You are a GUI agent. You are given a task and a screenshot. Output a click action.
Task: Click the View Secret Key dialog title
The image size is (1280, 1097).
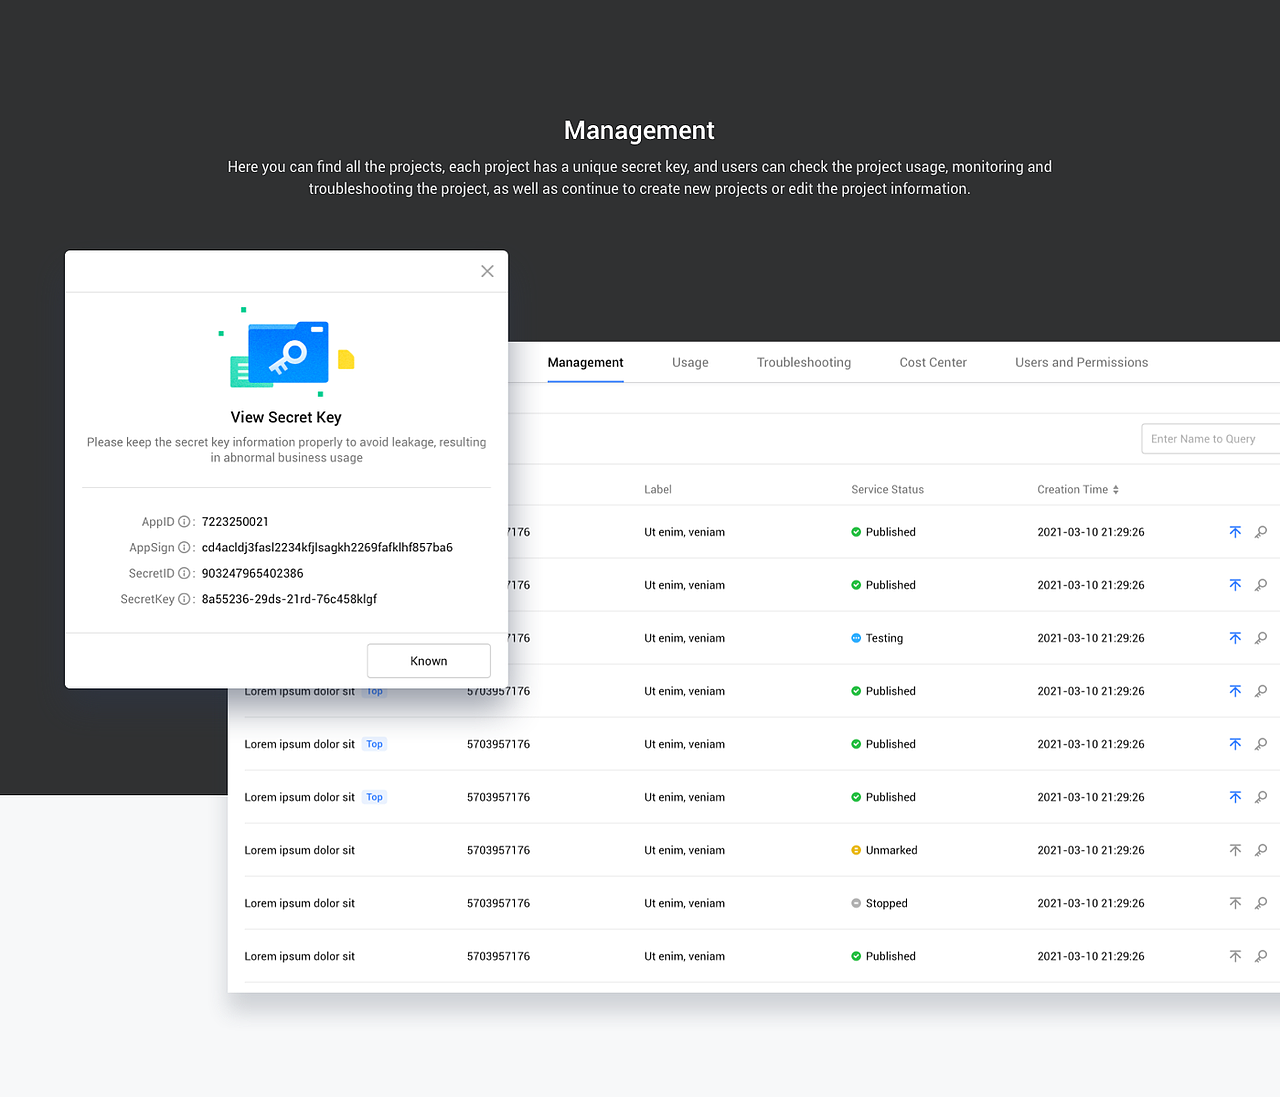(x=286, y=418)
